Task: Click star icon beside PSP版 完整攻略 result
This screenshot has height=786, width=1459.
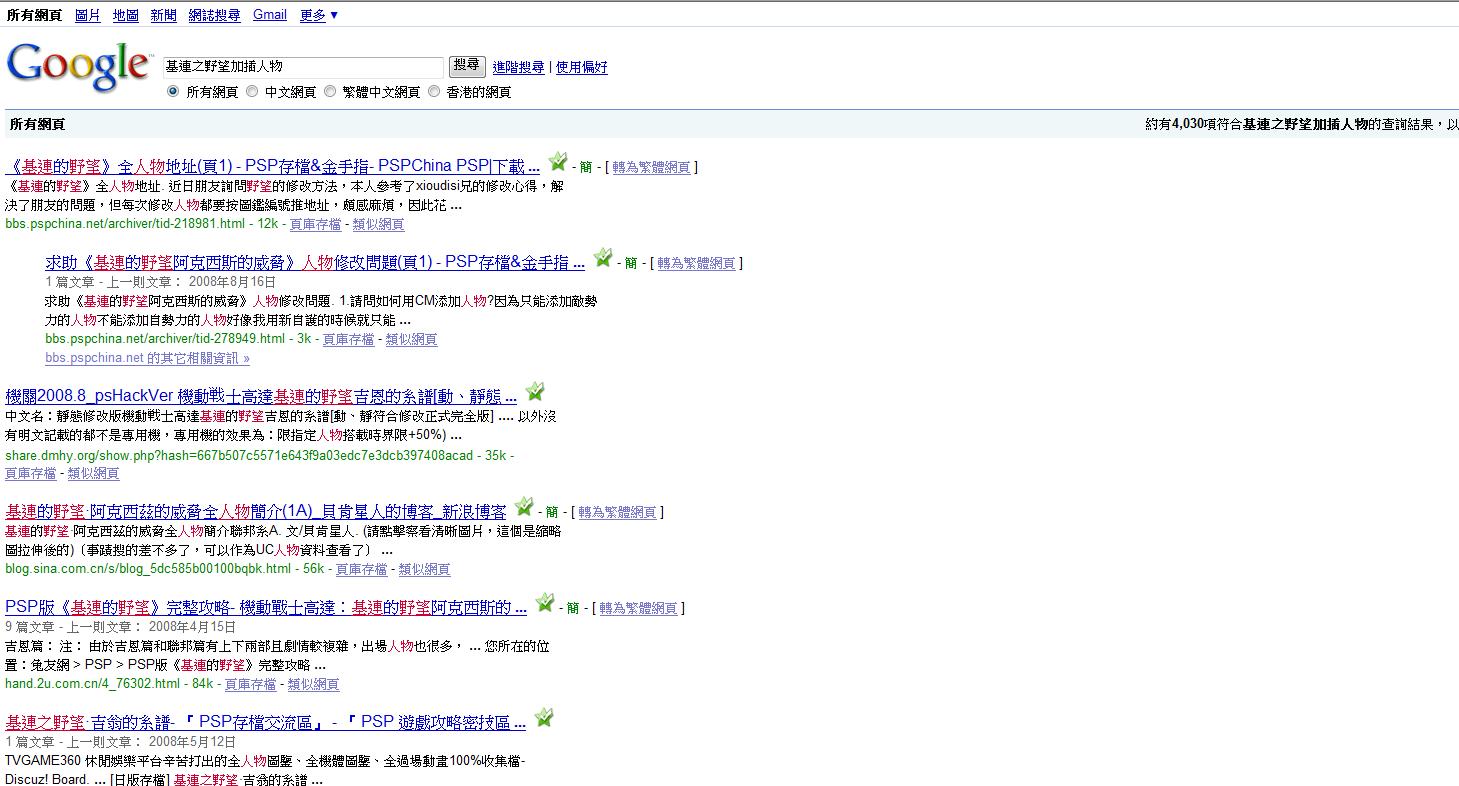Action: [x=544, y=603]
